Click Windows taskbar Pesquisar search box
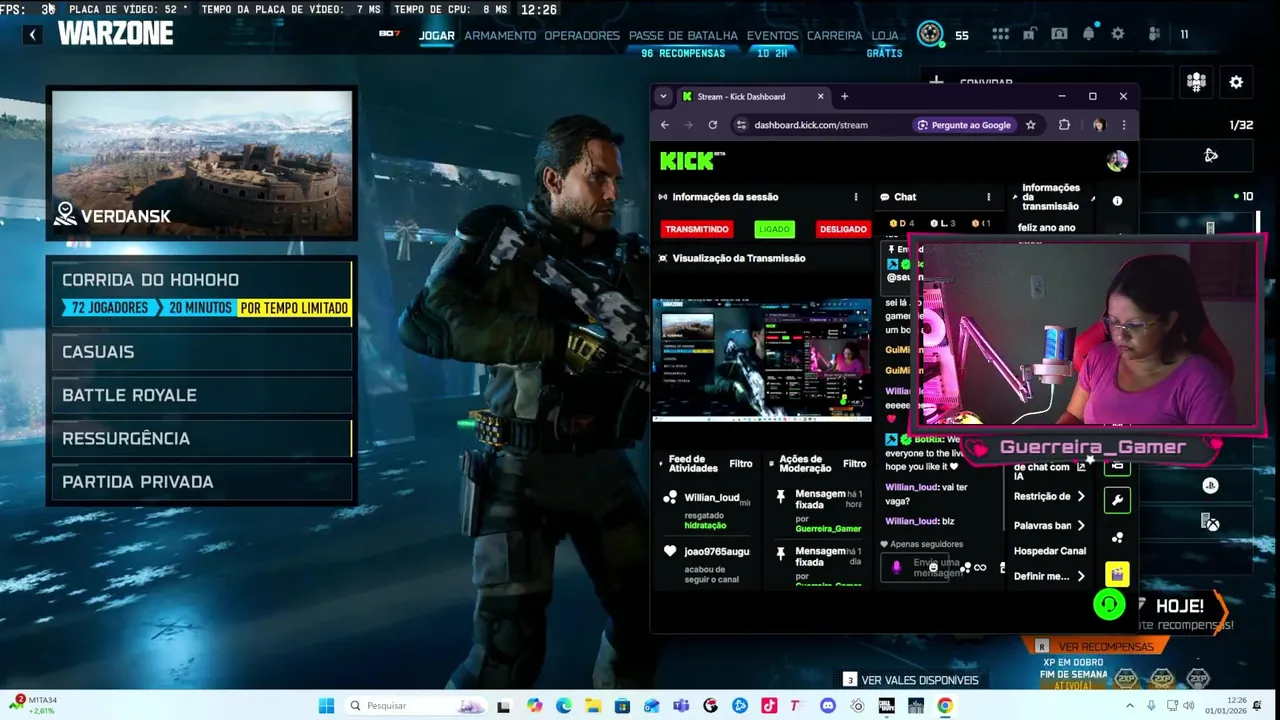 (x=418, y=706)
